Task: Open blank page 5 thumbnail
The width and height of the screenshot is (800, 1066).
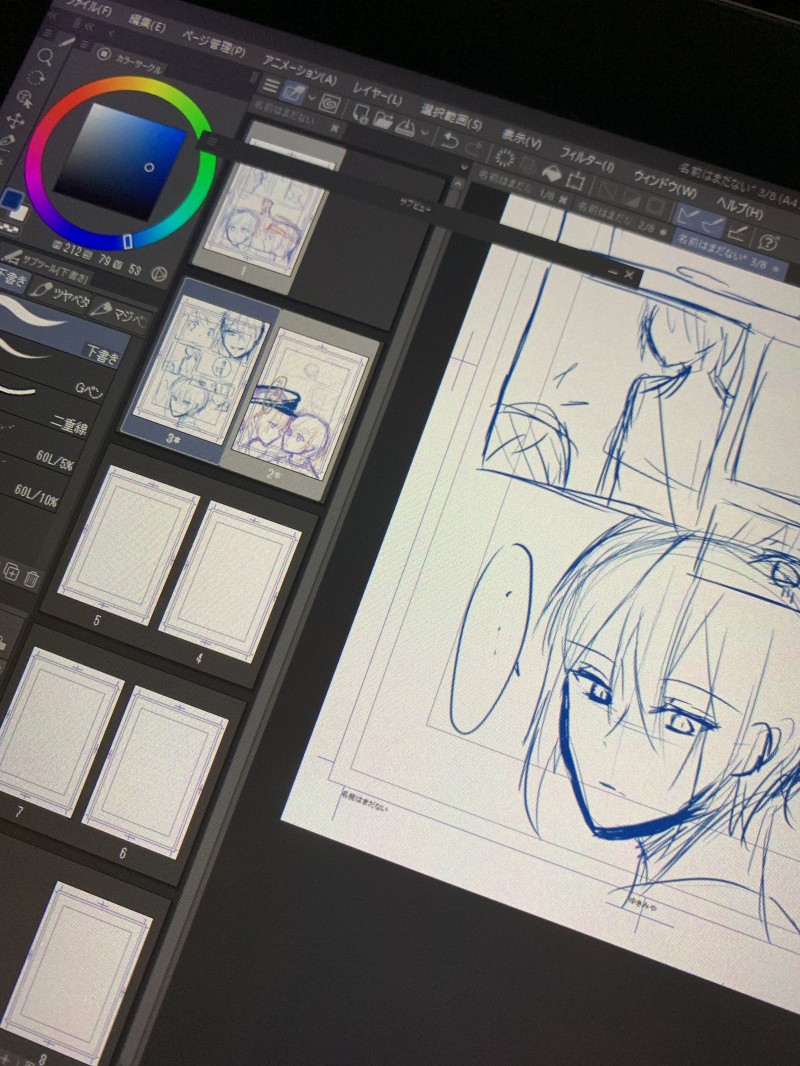Action: 128,545
